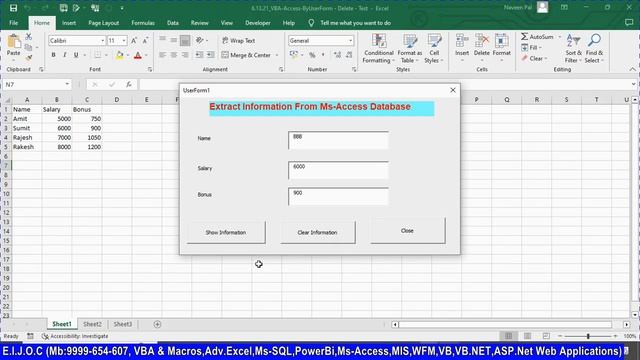Expand the Name Box dropdown arrow
The height and width of the screenshot is (360, 640).
click(x=67, y=84)
